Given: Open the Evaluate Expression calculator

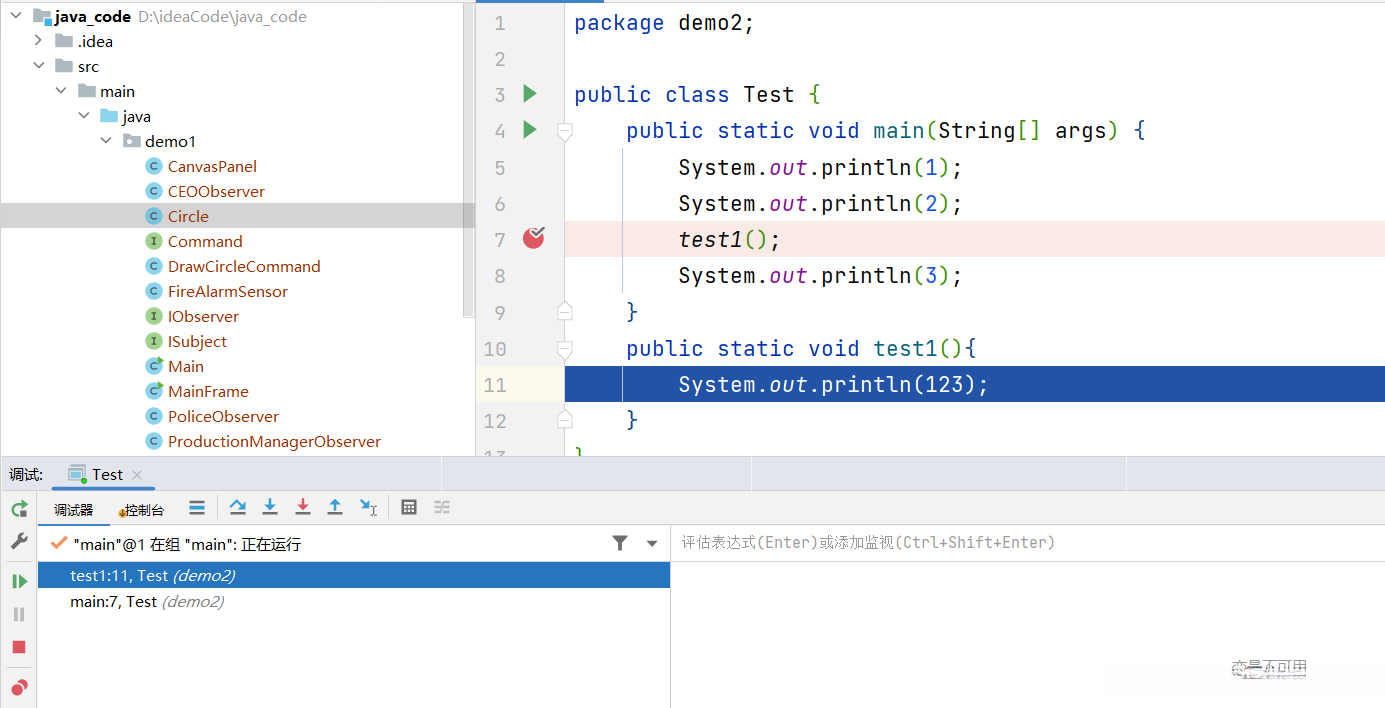Looking at the screenshot, I should (409, 507).
